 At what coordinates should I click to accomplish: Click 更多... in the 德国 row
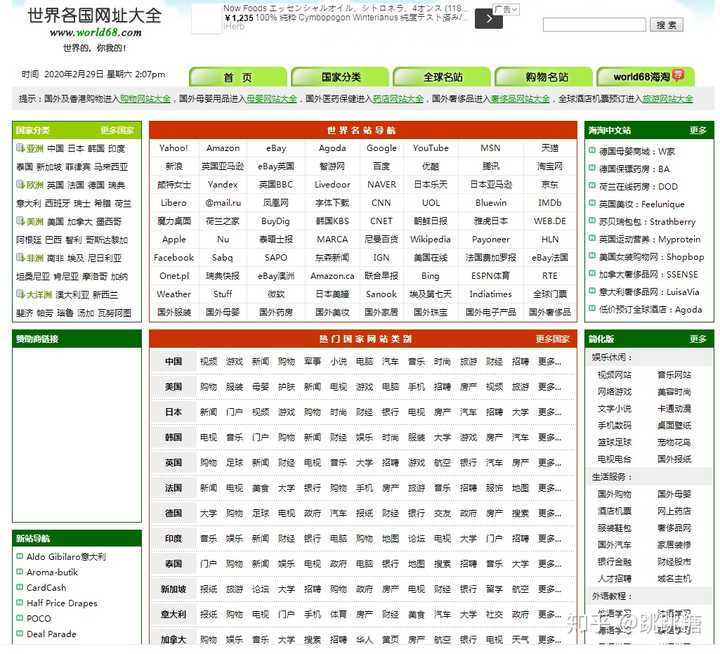[x=550, y=513]
